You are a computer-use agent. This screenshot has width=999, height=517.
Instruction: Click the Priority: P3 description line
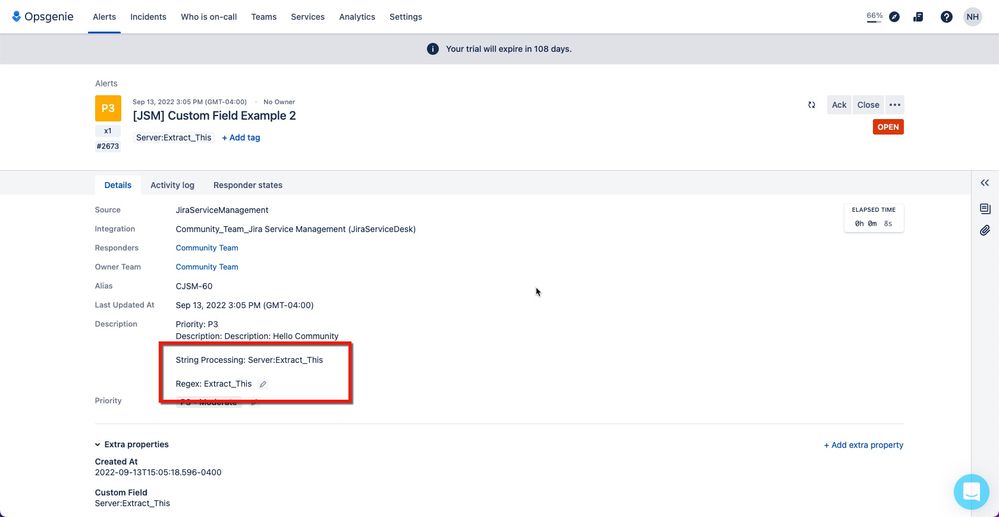click(x=197, y=324)
